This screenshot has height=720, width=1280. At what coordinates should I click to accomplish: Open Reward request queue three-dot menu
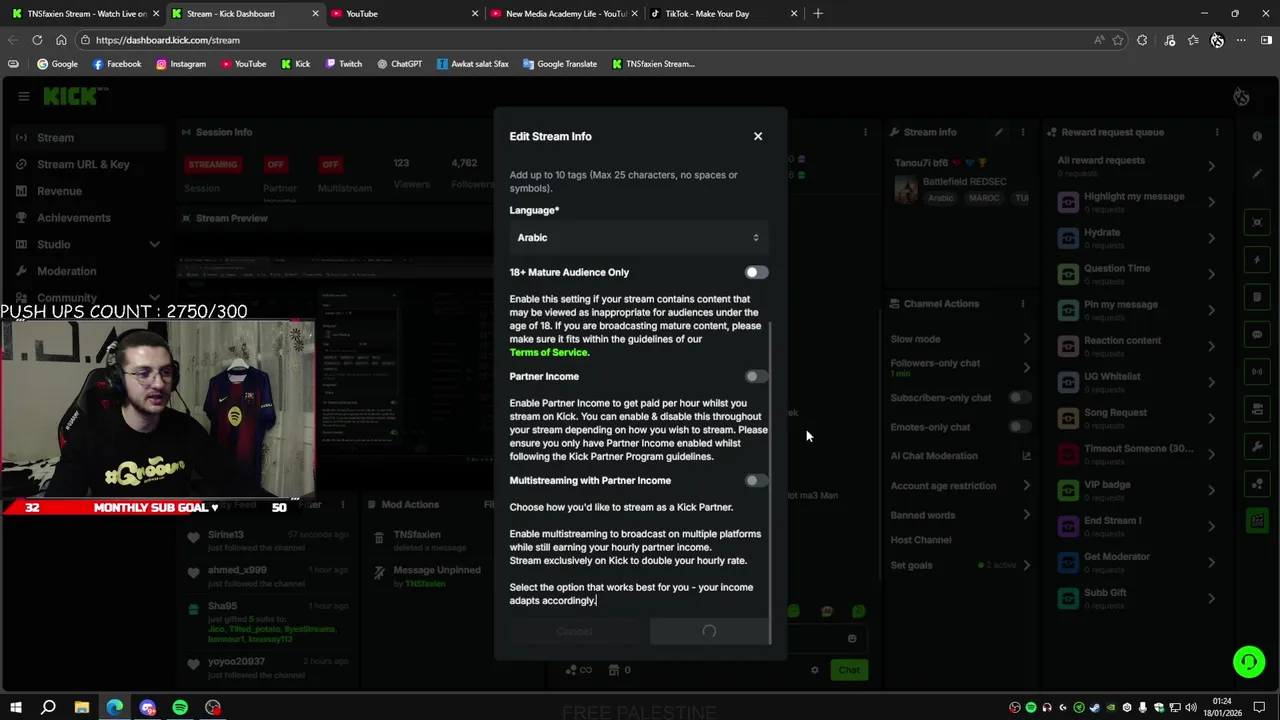point(1217,132)
